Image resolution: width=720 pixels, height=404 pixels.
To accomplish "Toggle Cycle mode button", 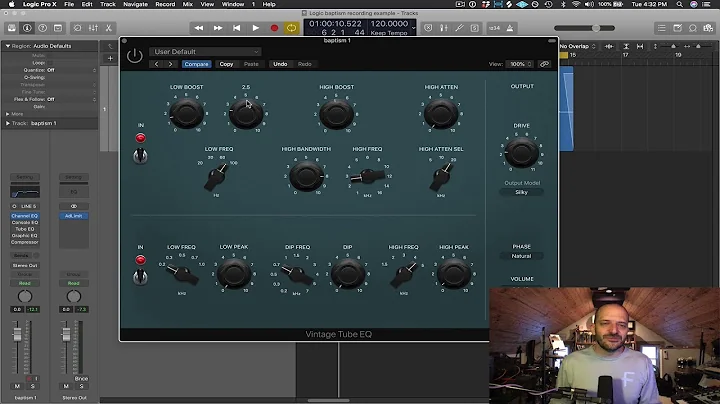I will [x=292, y=28].
